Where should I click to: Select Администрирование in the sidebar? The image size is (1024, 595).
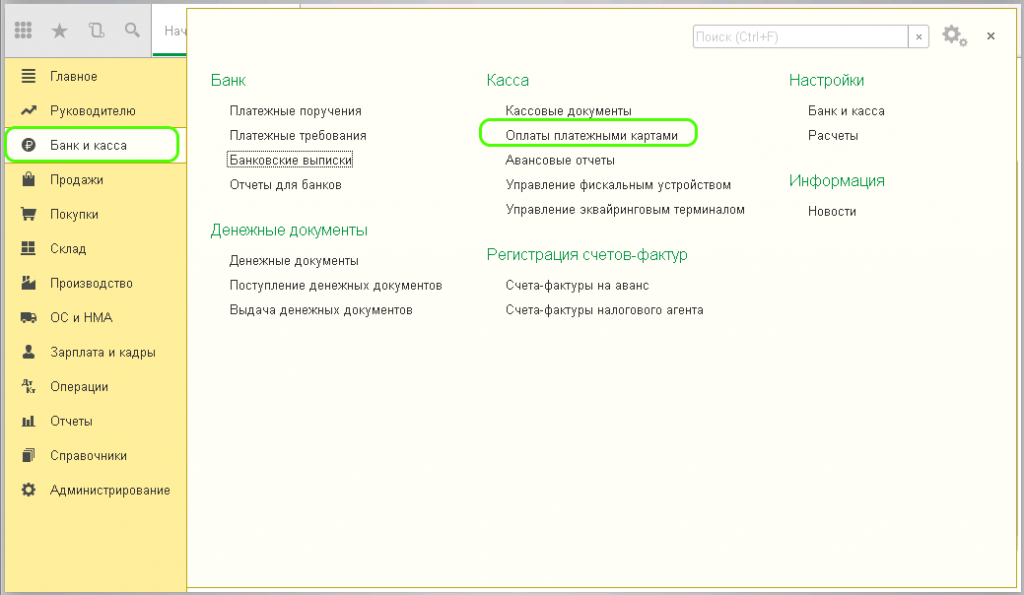(109, 490)
